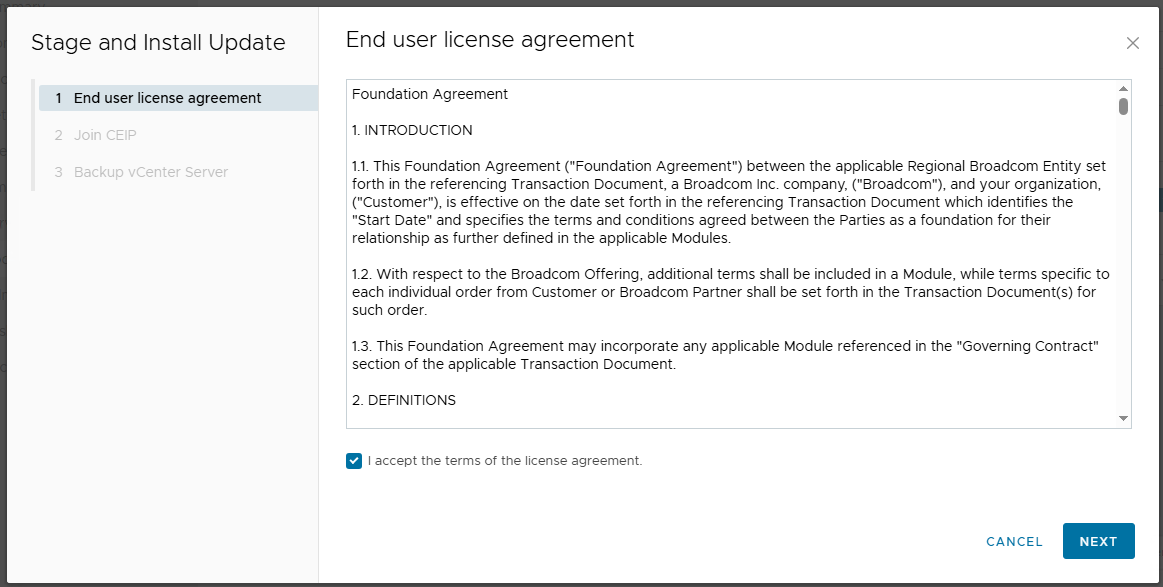Click the license text scroll up arrow

click(1124, 89)
